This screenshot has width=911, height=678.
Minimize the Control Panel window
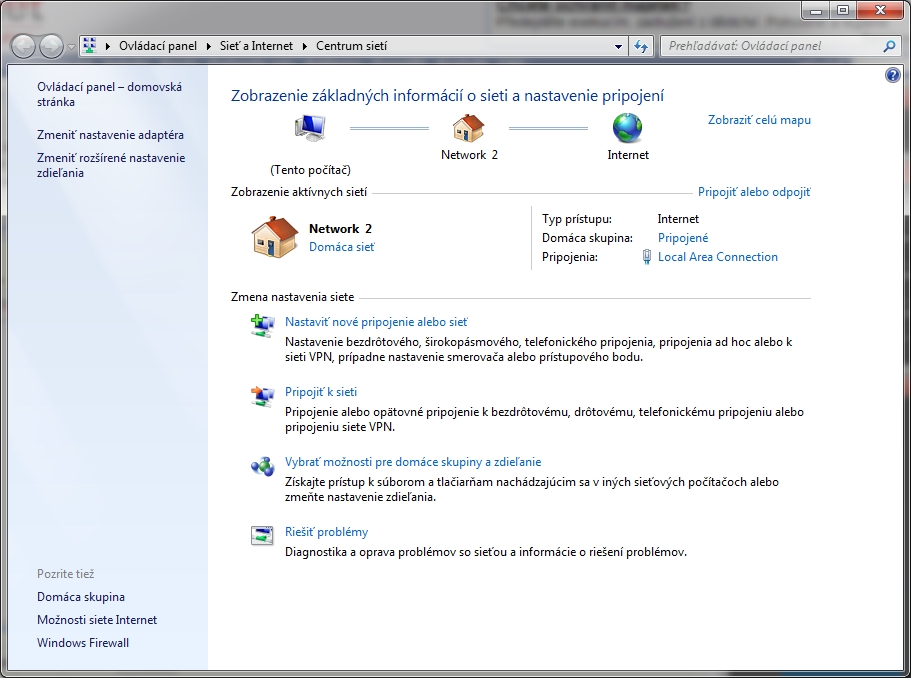click(816, 10)
